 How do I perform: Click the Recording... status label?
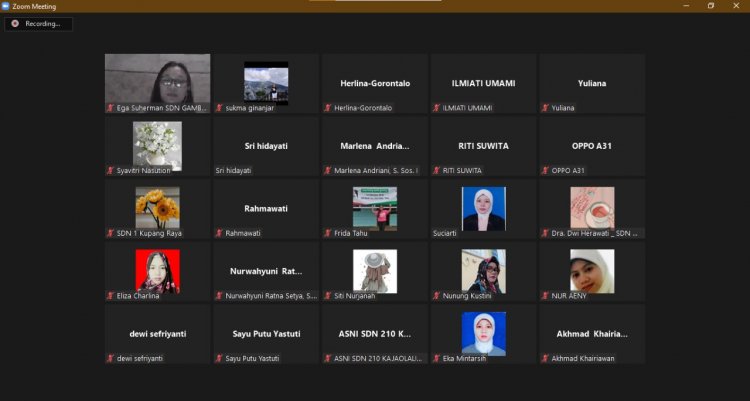[x=43, y=23]
